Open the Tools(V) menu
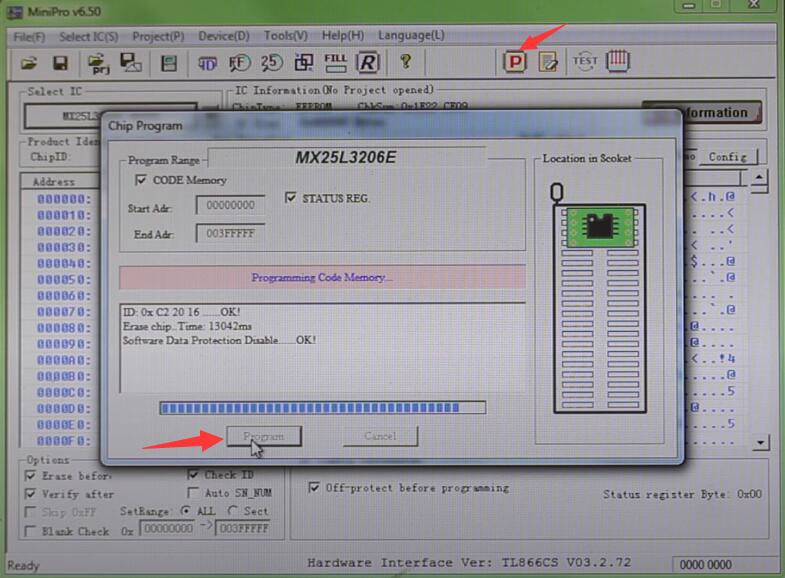This screenshot has width=785, height=578. coord(286,36)
